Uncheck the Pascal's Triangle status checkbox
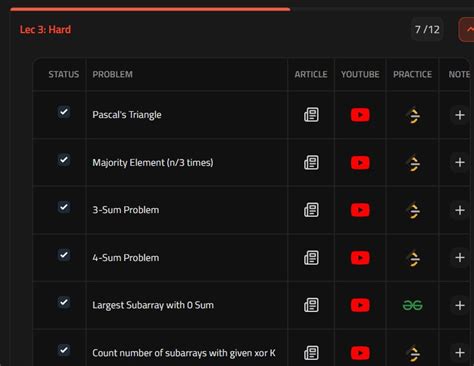Image resolution: width=474 pixels, height=366 pixels. tap(64, 112)
